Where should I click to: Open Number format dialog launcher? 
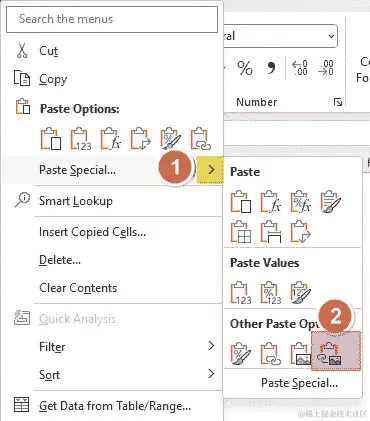(338, 102)
